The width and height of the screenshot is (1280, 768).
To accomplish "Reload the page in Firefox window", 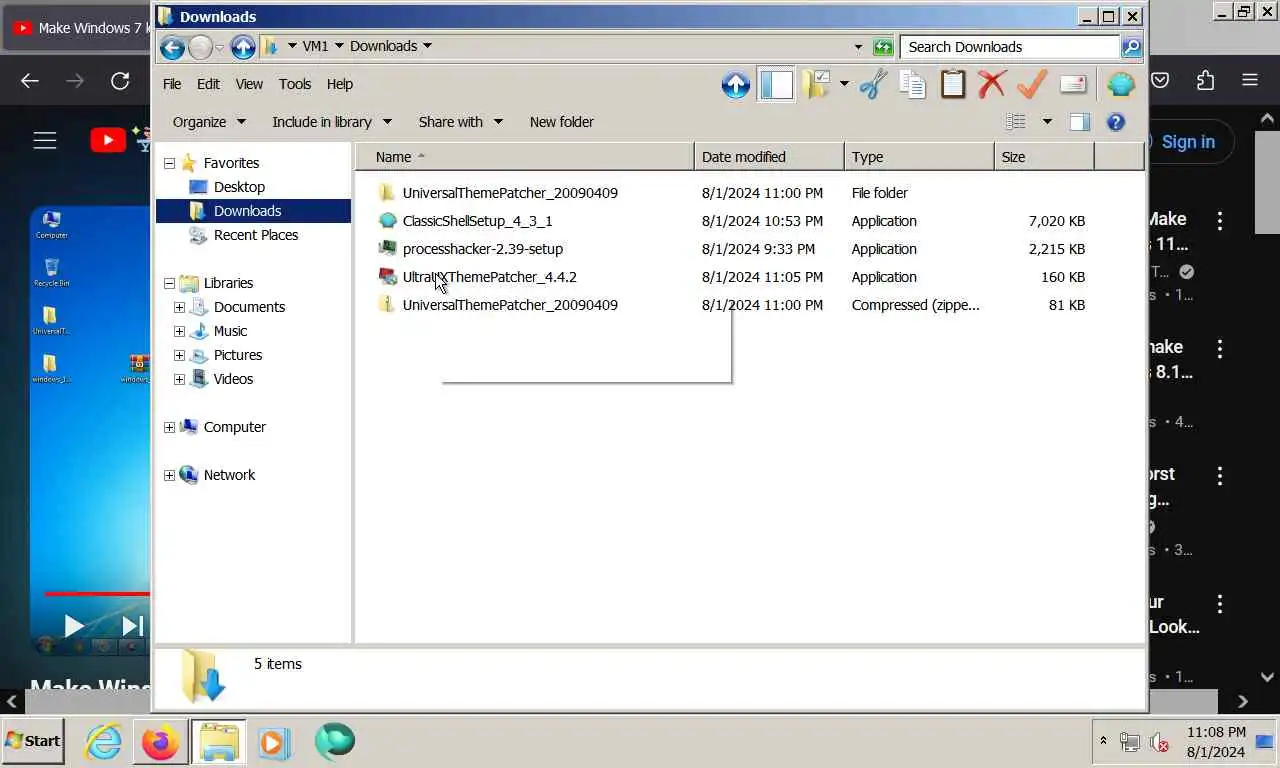I will (x=120, y=81).
